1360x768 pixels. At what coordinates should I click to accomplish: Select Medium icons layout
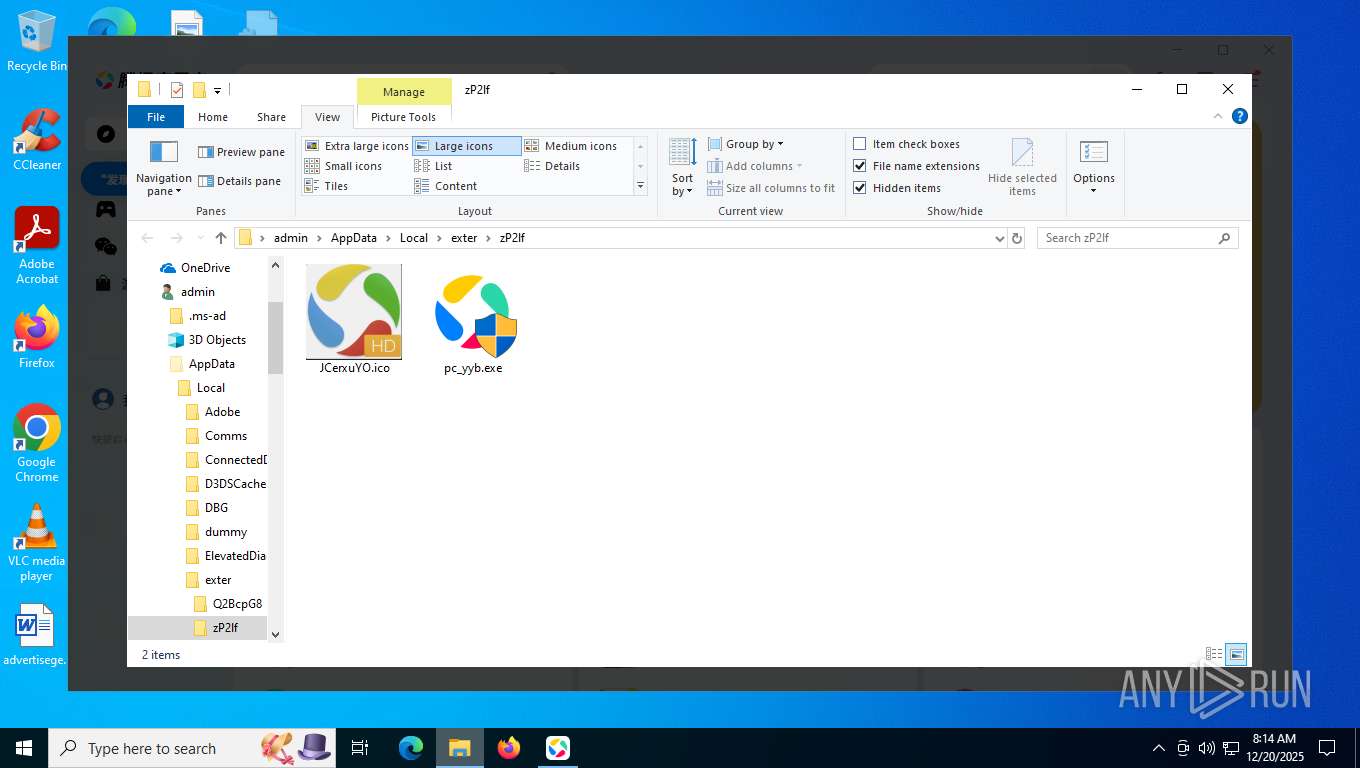(571, 146)
